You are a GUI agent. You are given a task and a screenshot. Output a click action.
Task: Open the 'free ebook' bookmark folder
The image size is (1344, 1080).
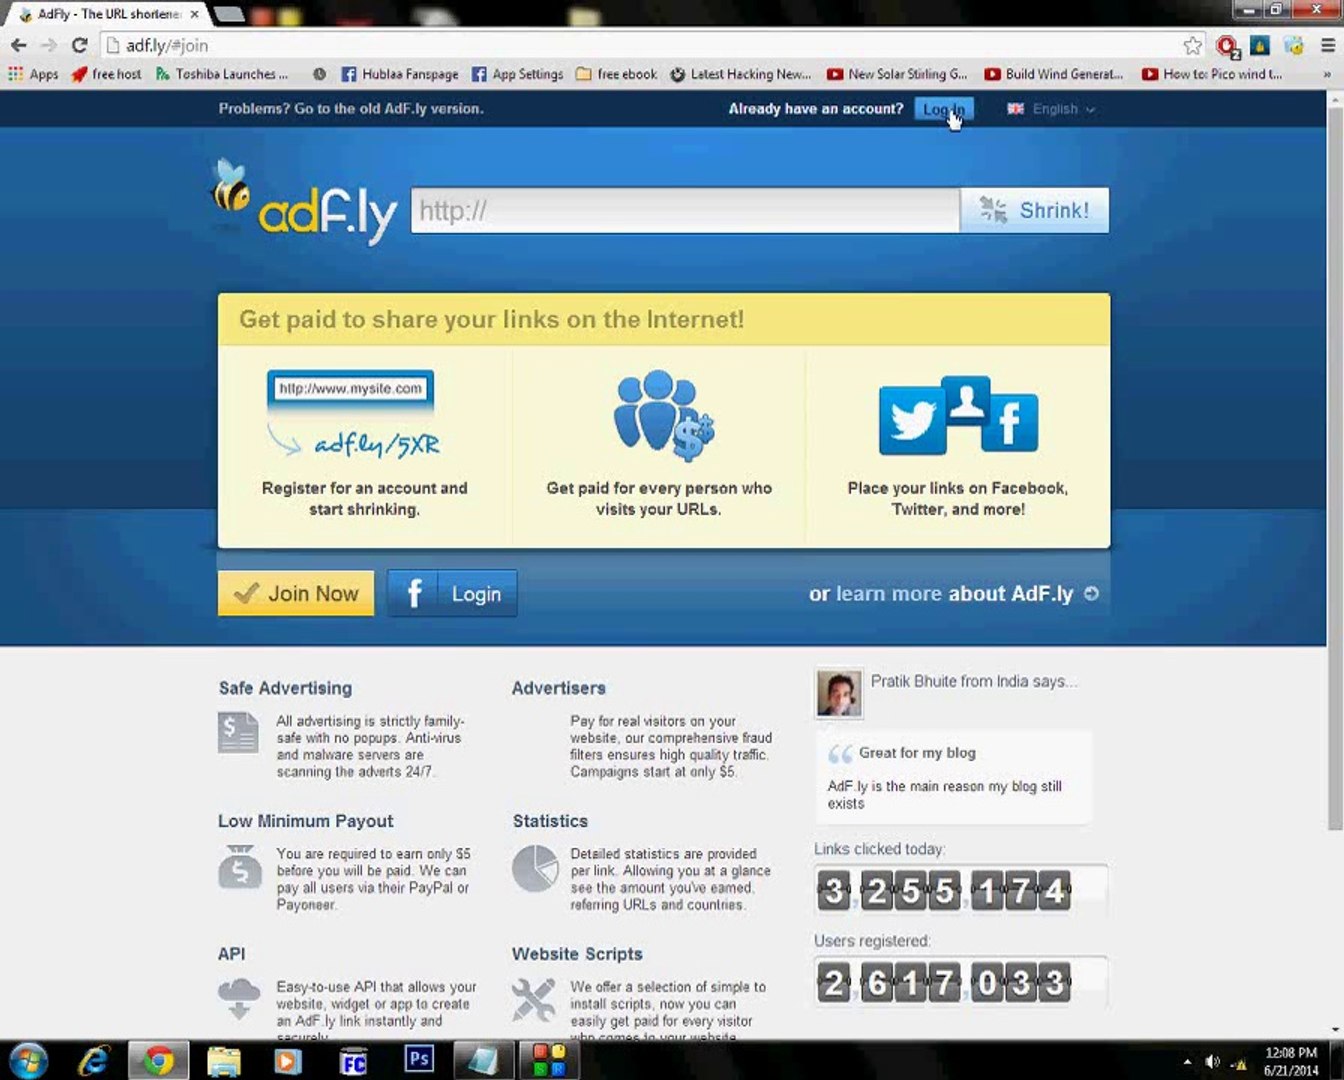[x=616, y=74]
